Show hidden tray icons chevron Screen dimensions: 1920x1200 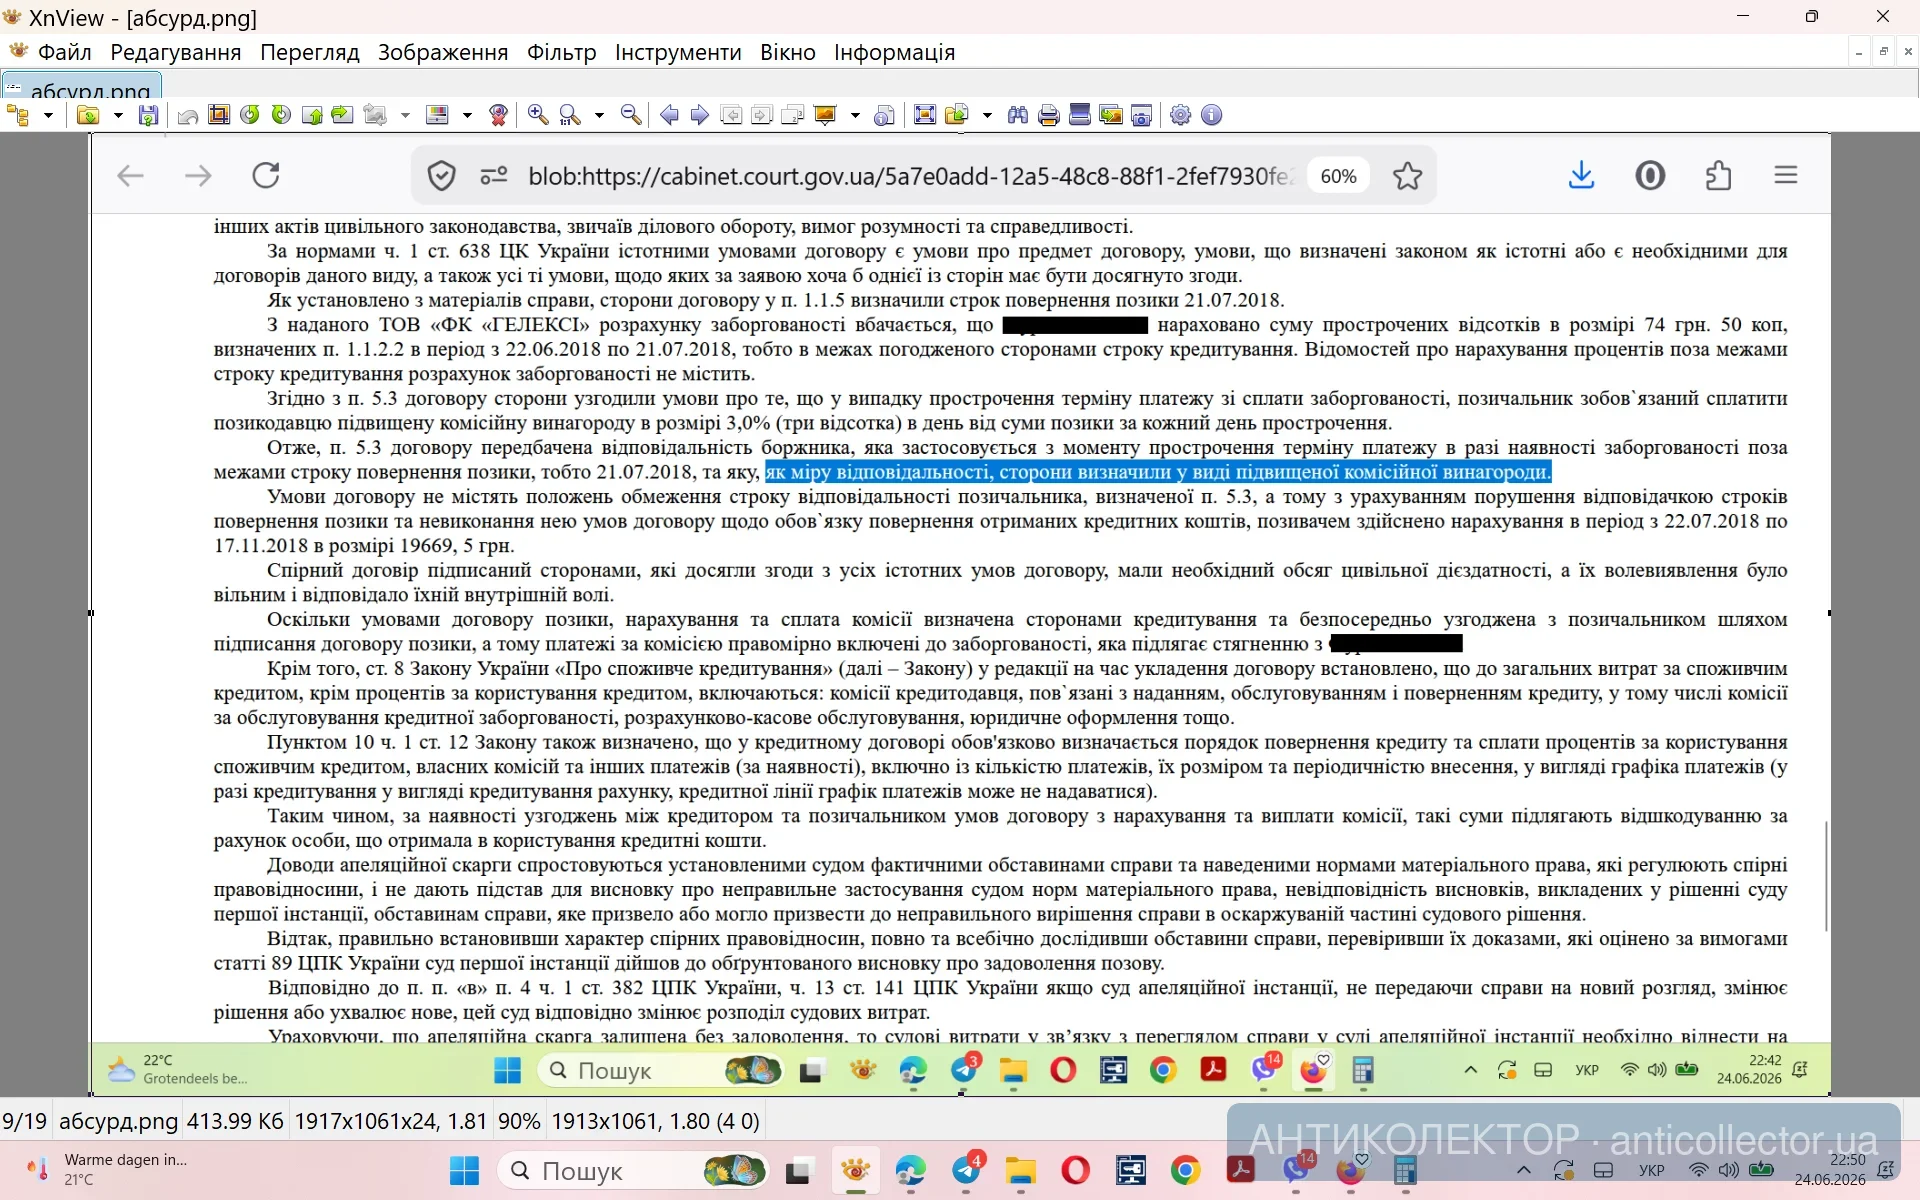click(1523, 1170)
